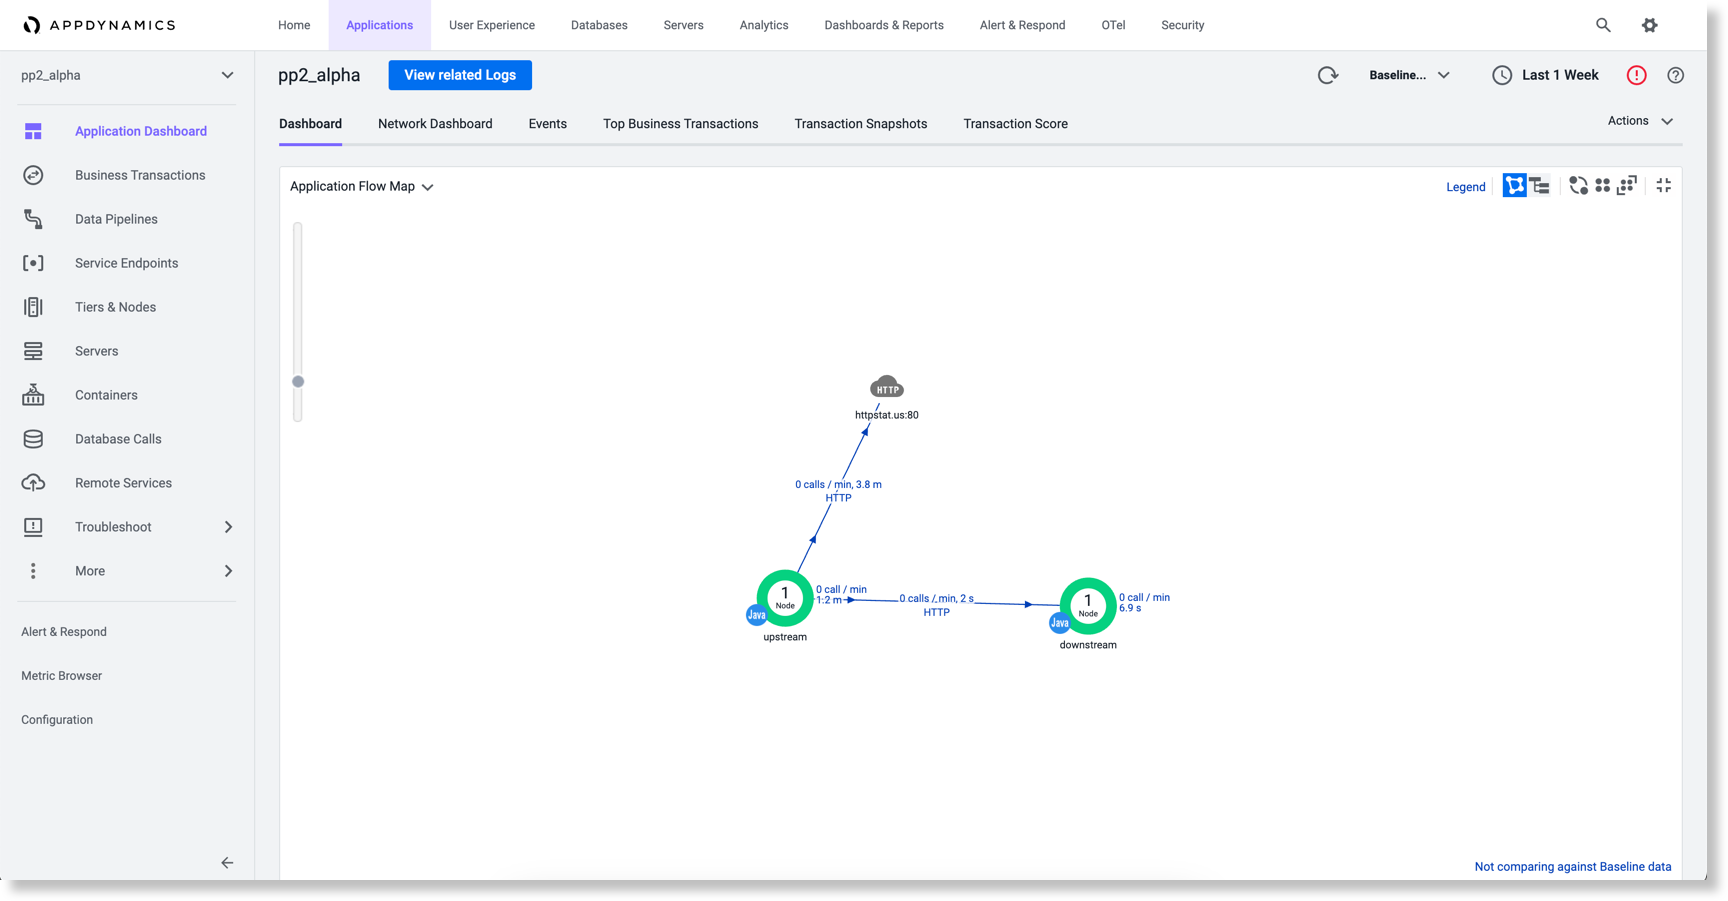Click the Data Pipelines sidebar icon
The width and height of the screenshot is (1728, 901).
click(x=33, y=219)
